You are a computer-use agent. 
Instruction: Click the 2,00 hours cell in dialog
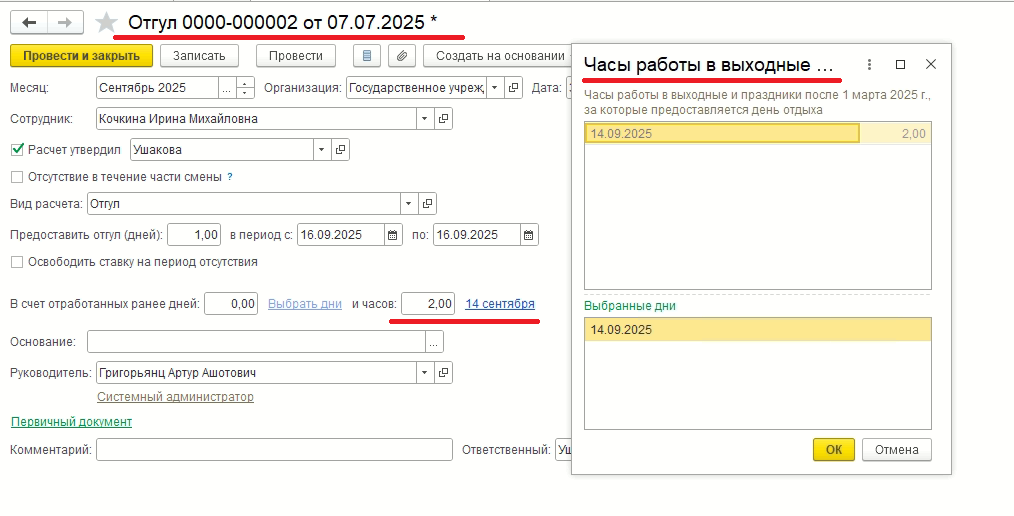click(x=896, y=134)
